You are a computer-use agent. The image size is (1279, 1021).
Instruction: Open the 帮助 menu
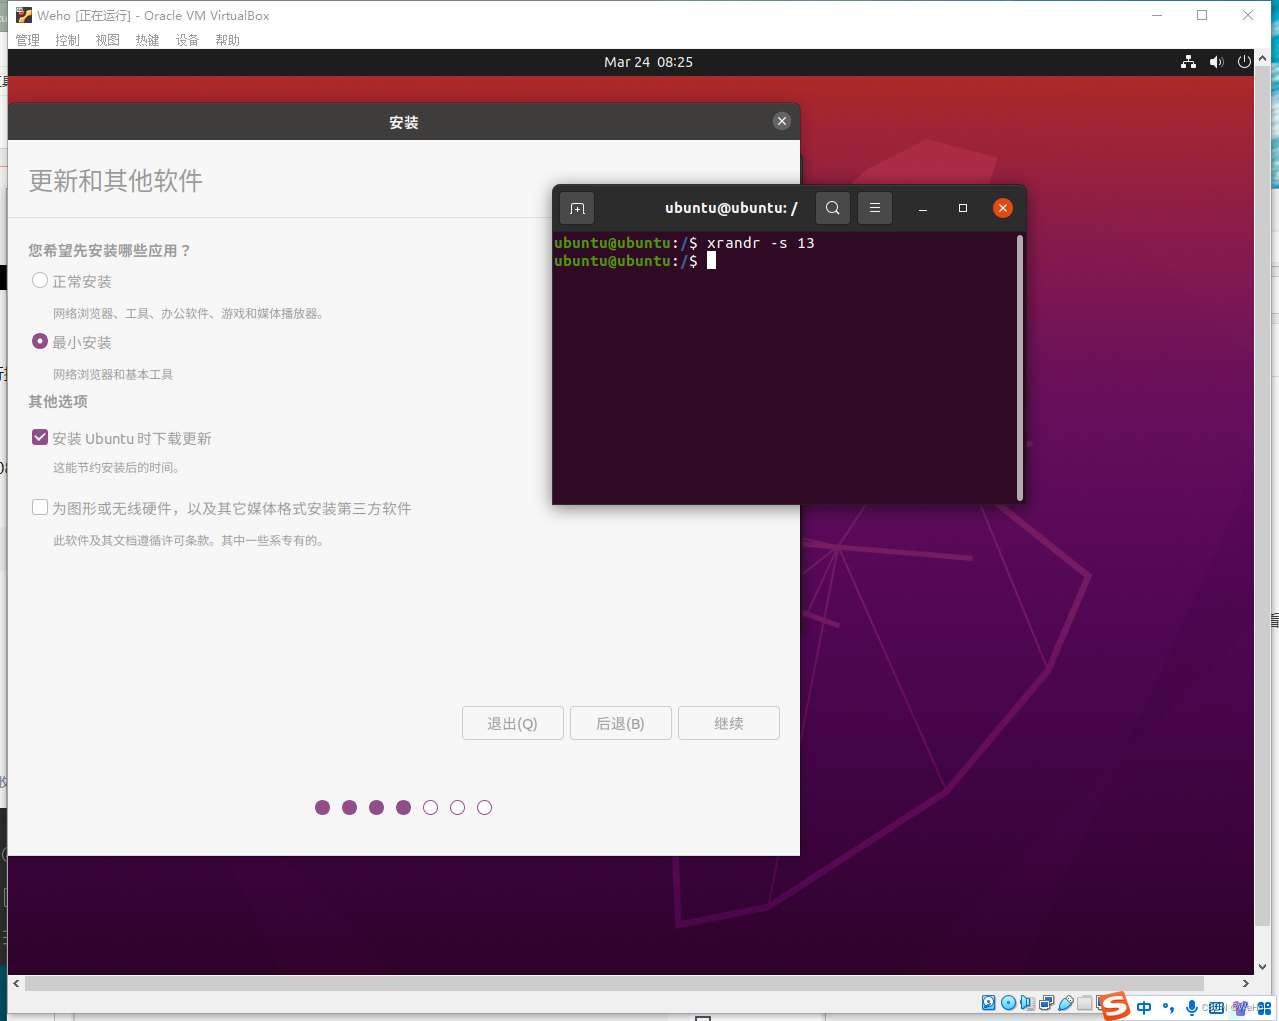228,40
